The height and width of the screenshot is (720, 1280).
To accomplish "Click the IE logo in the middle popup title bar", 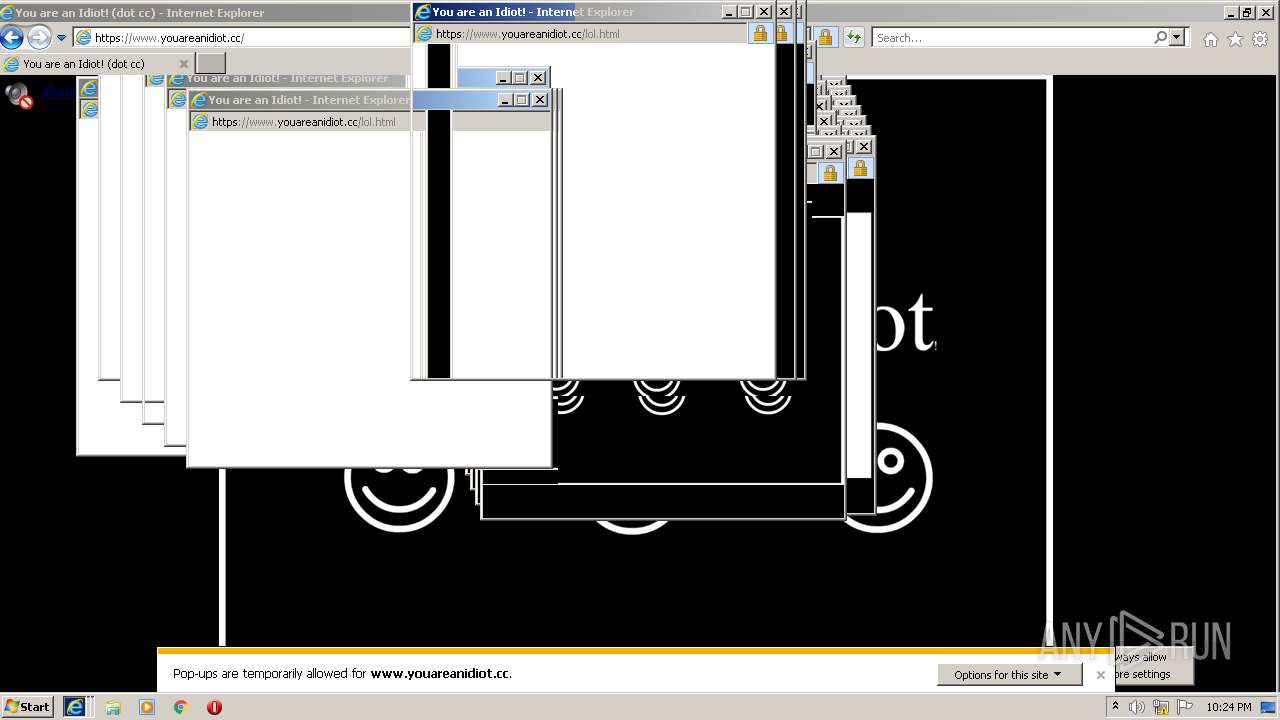I will coord(199,100).
